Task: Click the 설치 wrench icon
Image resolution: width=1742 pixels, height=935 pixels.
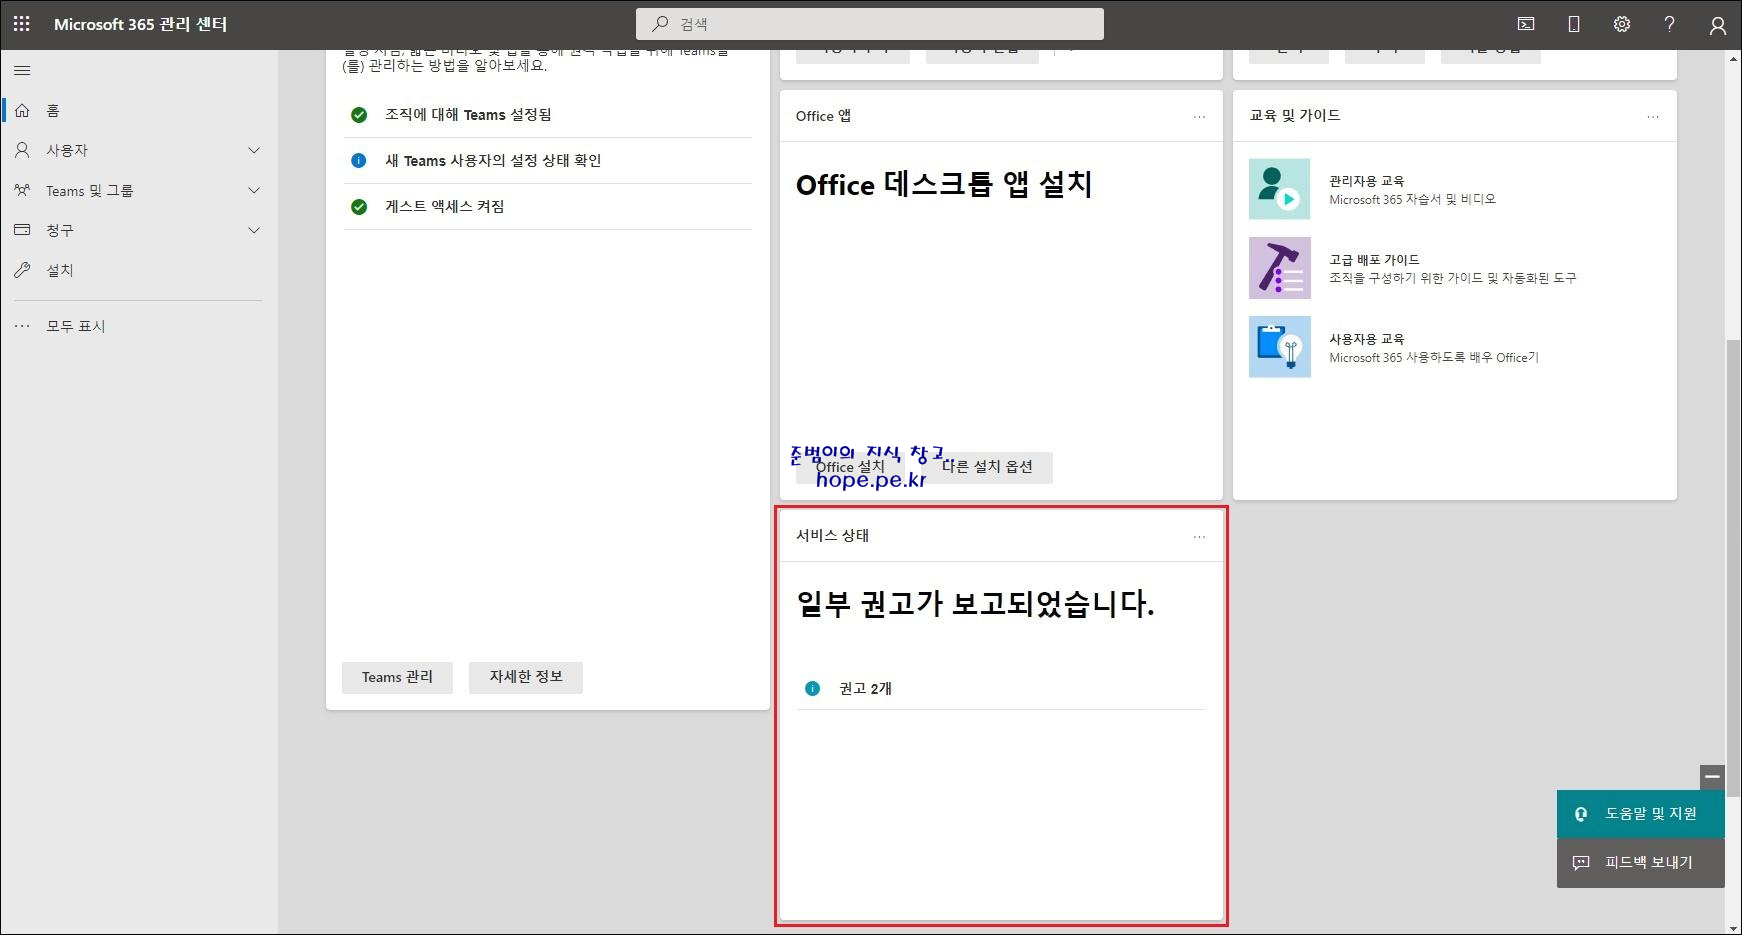Action: pos(22,270)
